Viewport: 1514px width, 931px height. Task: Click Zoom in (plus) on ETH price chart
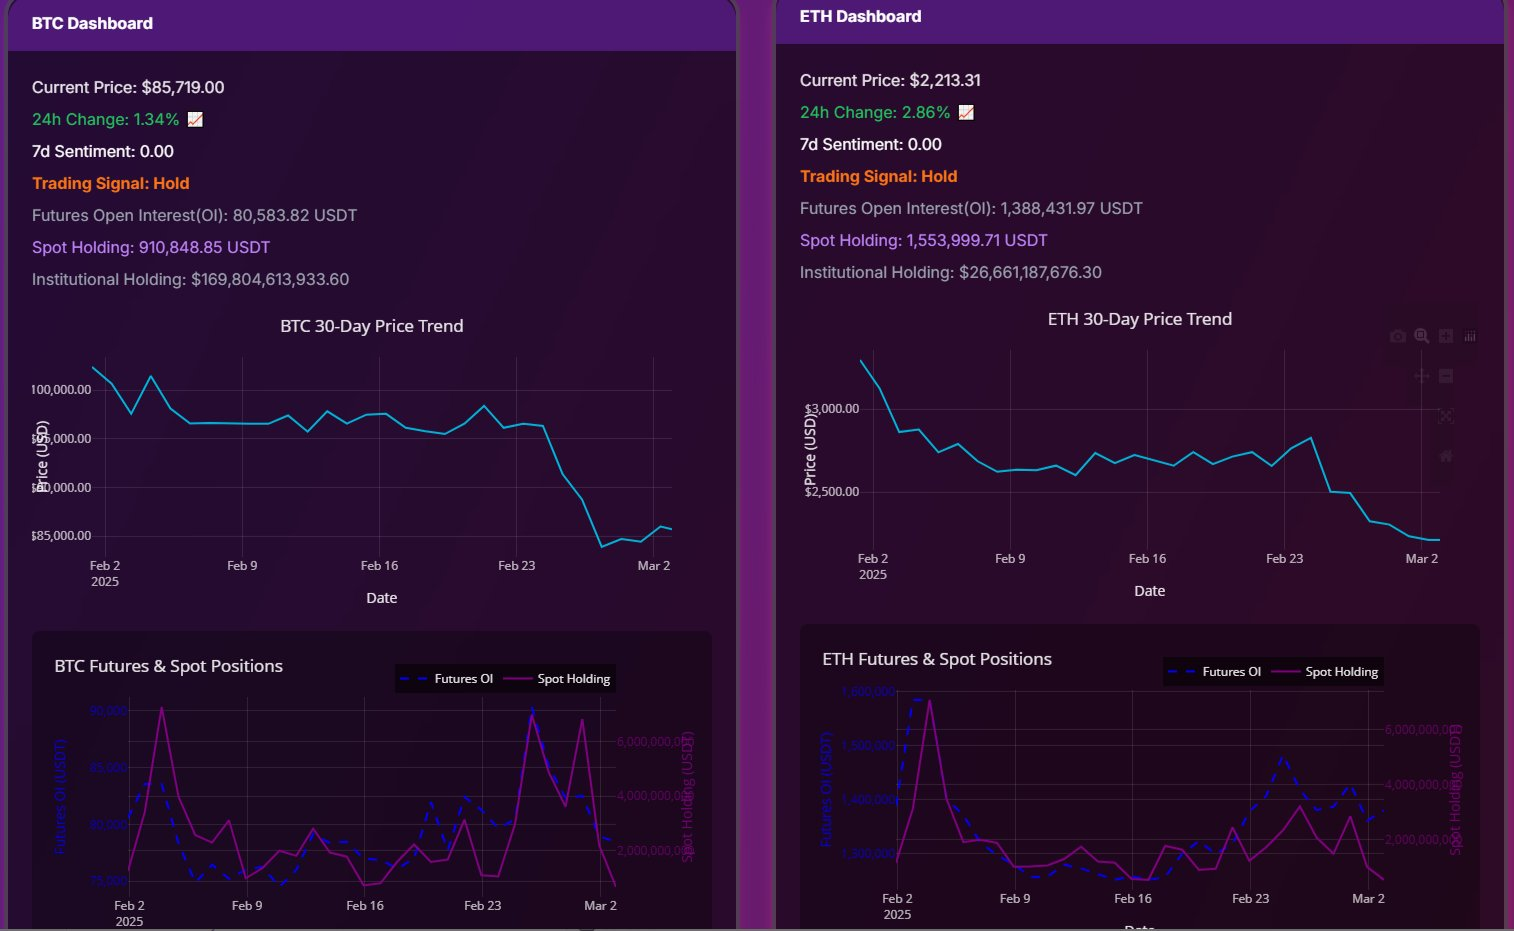[x=1446, y=337]
